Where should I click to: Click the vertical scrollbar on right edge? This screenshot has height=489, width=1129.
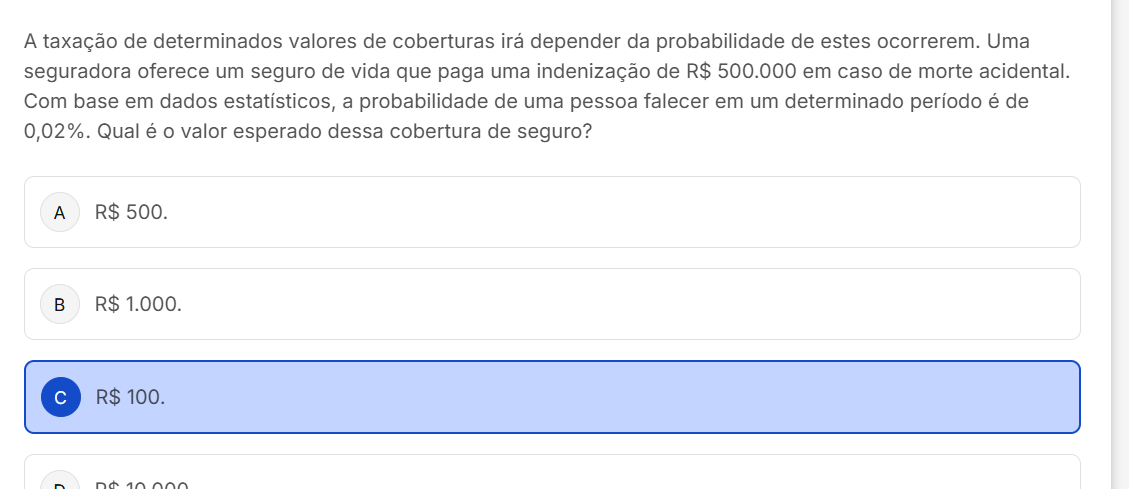pos(1120,240)
